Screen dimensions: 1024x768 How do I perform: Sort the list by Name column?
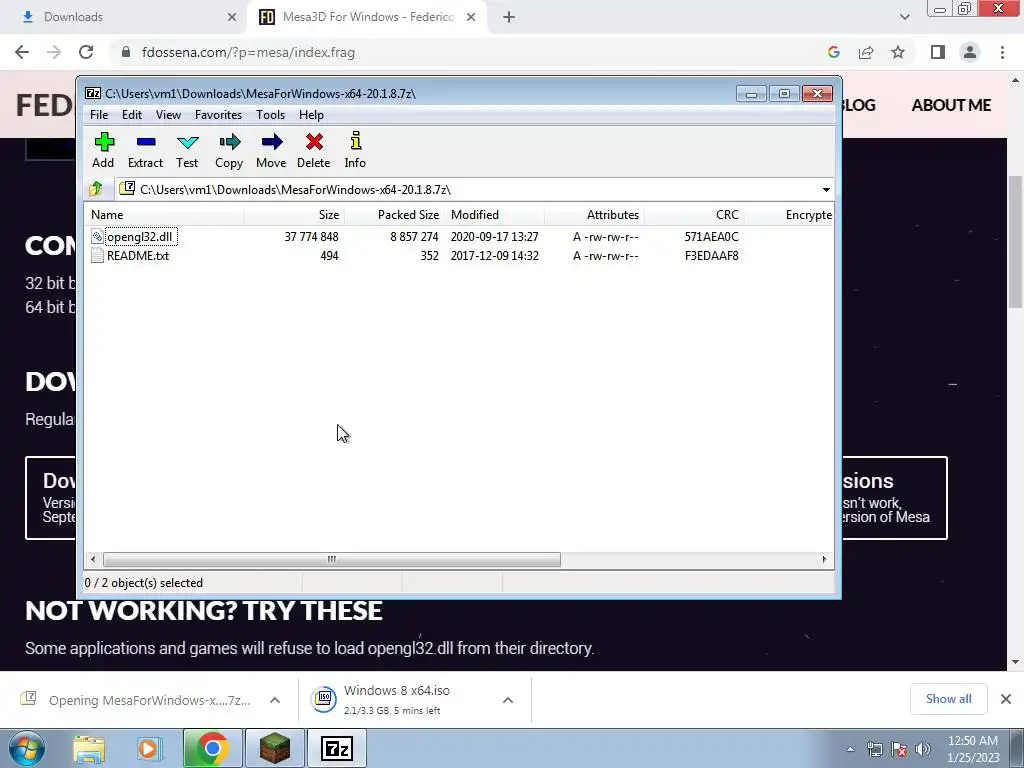(x=165, y=215)
